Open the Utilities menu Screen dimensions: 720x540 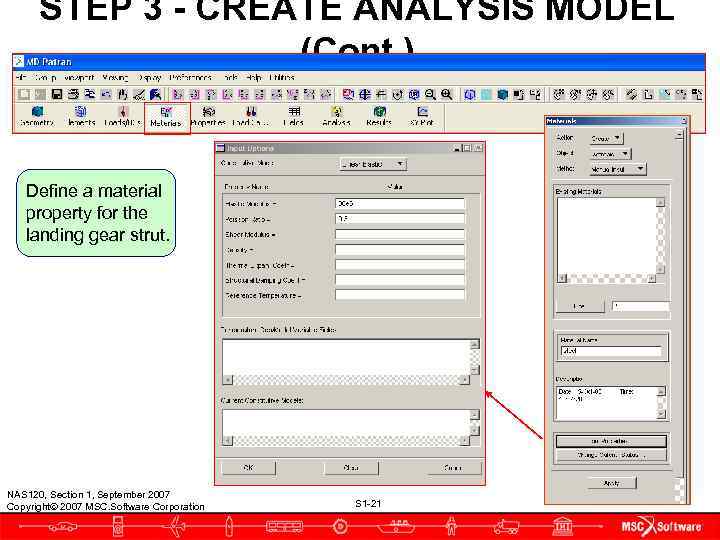pos(282,78)
